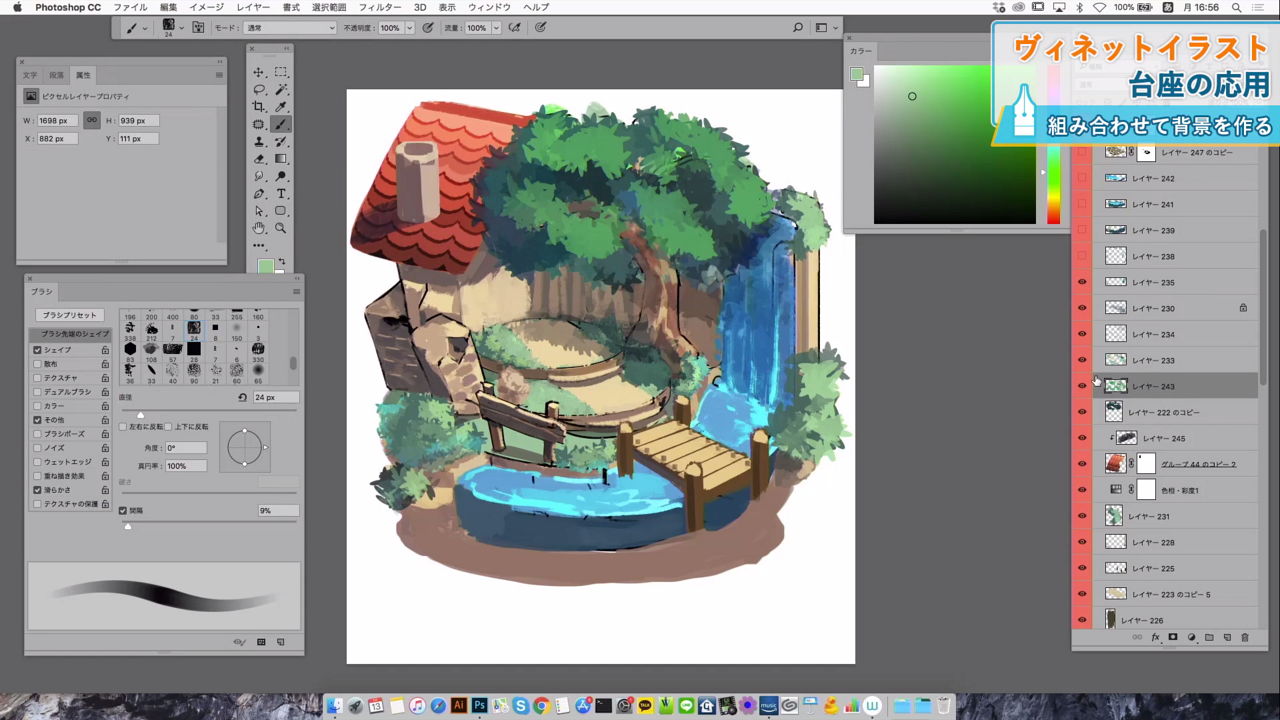
Task: Select the Eyedropper tool
Action: 281,107
